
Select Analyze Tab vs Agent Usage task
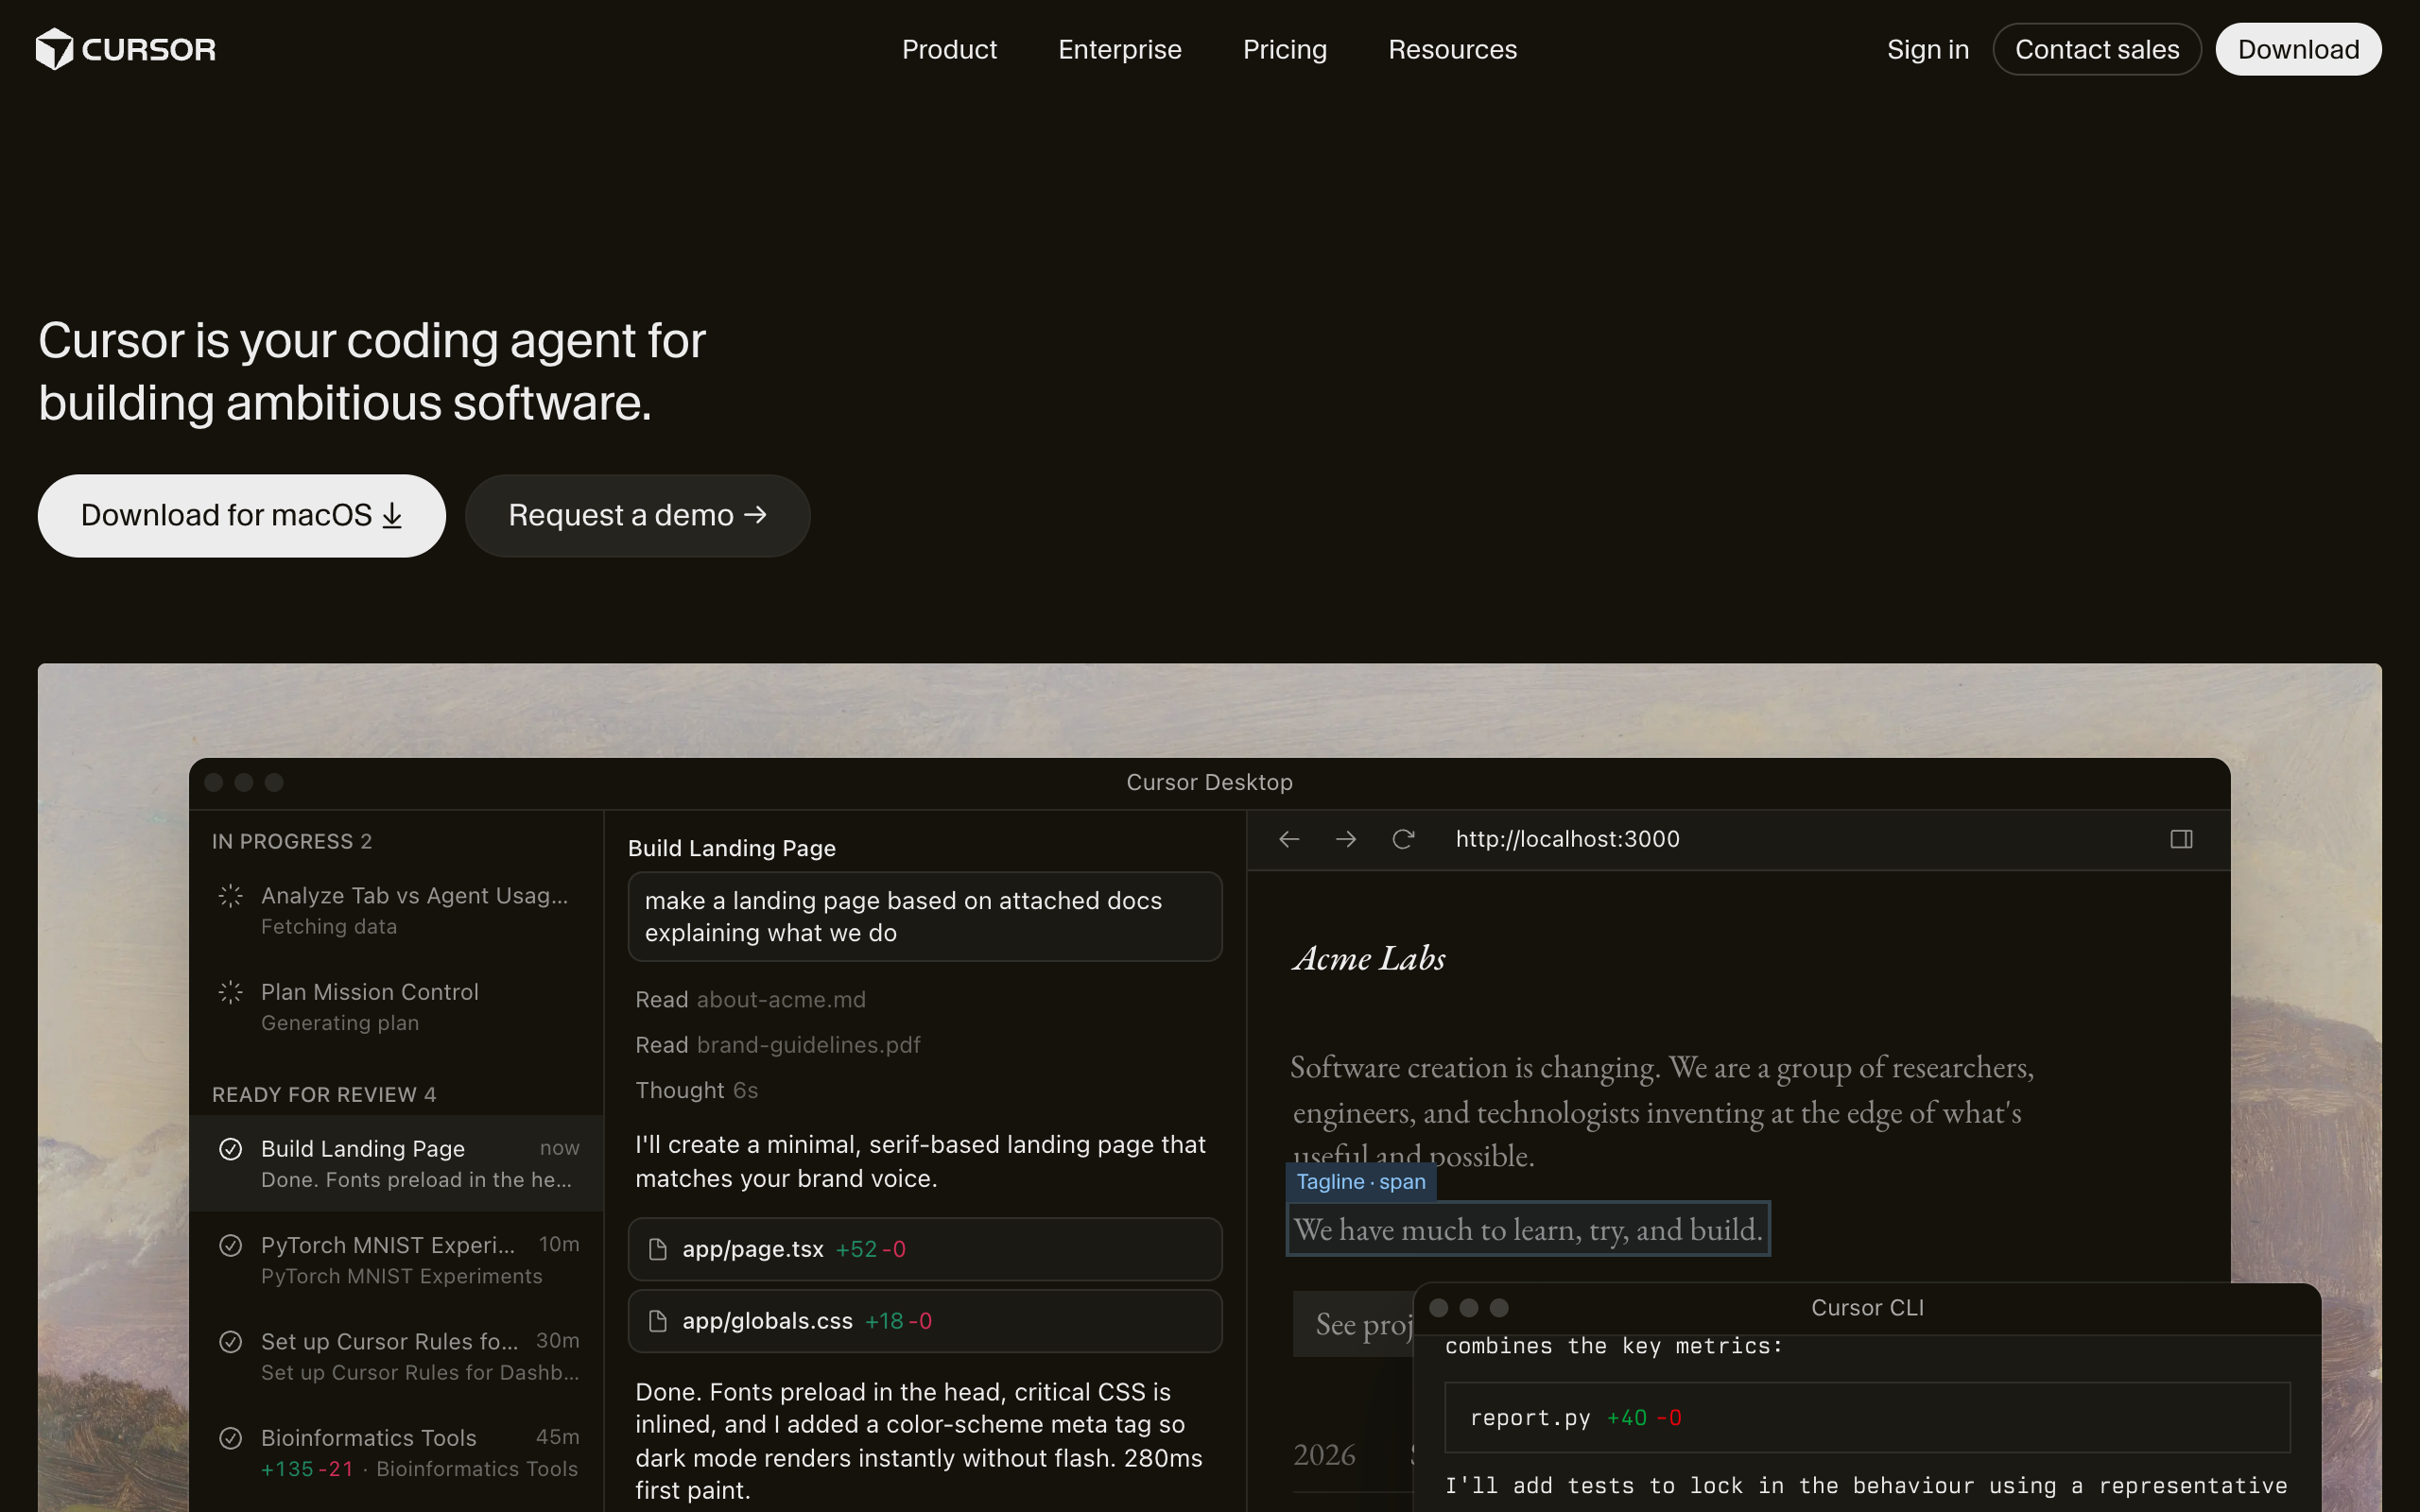[x=396, y=910]
